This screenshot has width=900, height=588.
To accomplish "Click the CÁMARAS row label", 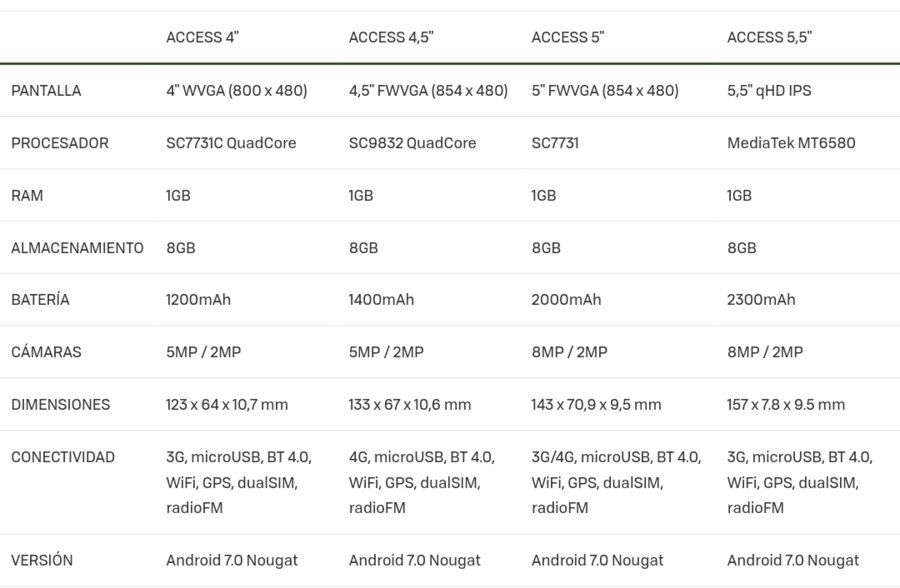I will (46, 351).
